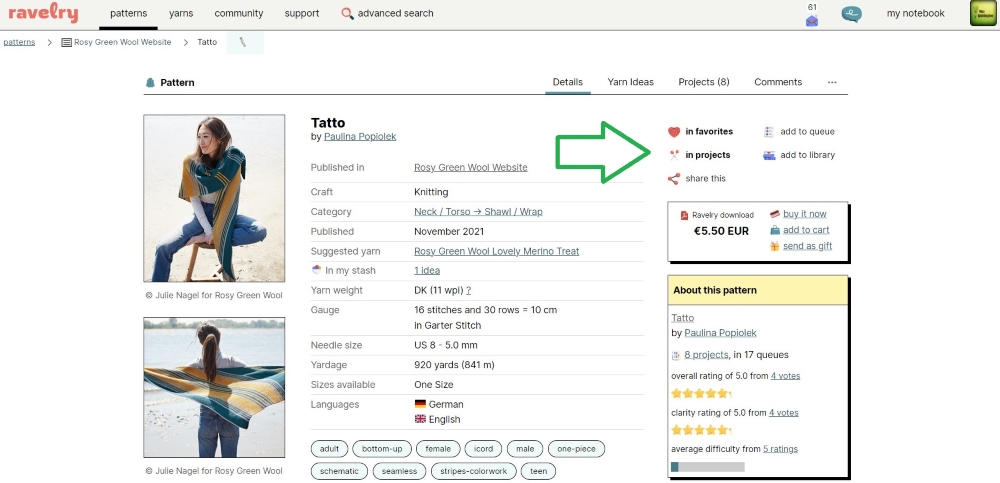Select the icord tag
This screenshot has width=1000, height=483.
click(x=483, y=449)
